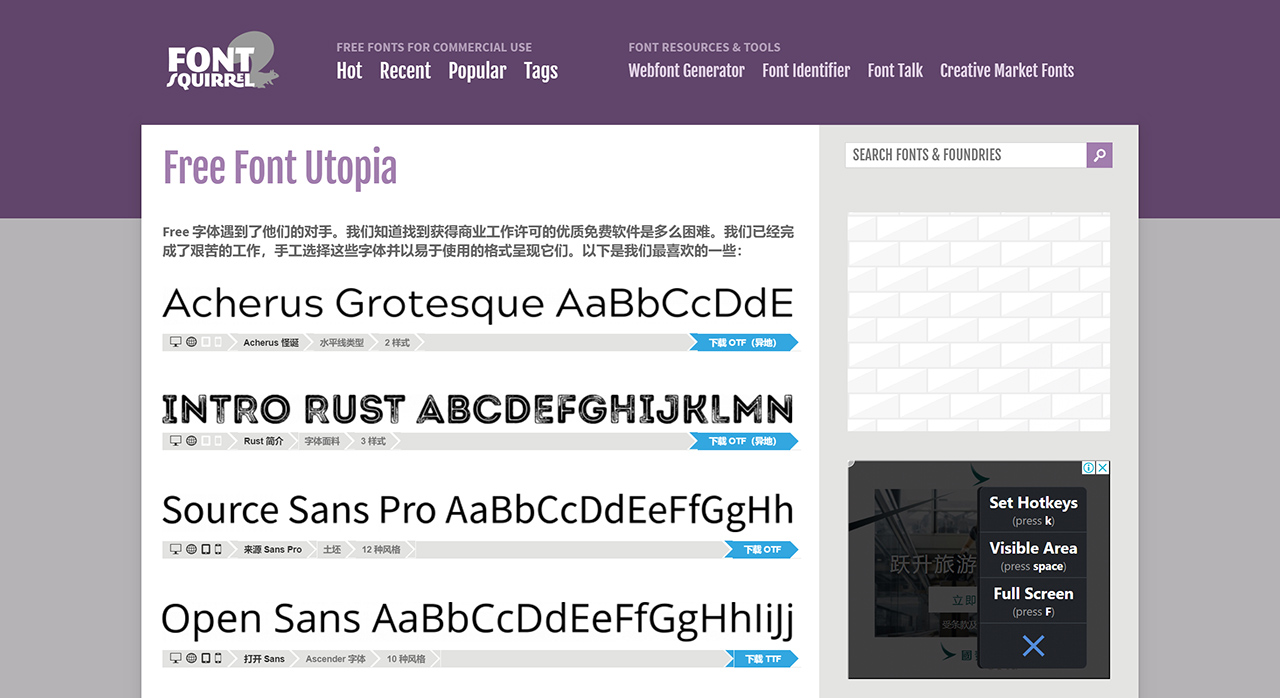
Task: Open the Hot fonts section
Action: click(348, 70)
